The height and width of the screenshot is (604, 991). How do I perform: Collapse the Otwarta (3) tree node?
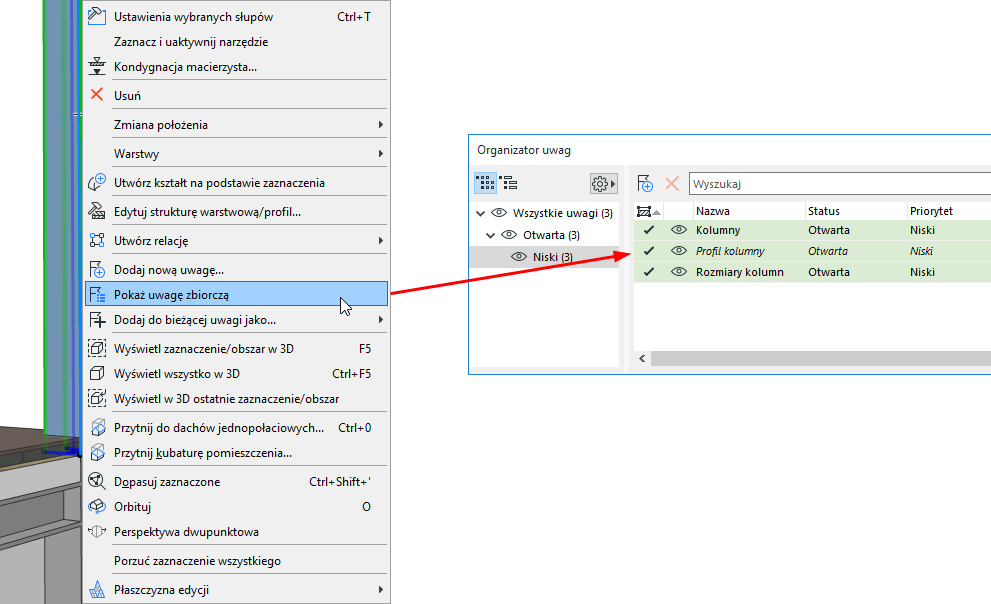point(490,235)
